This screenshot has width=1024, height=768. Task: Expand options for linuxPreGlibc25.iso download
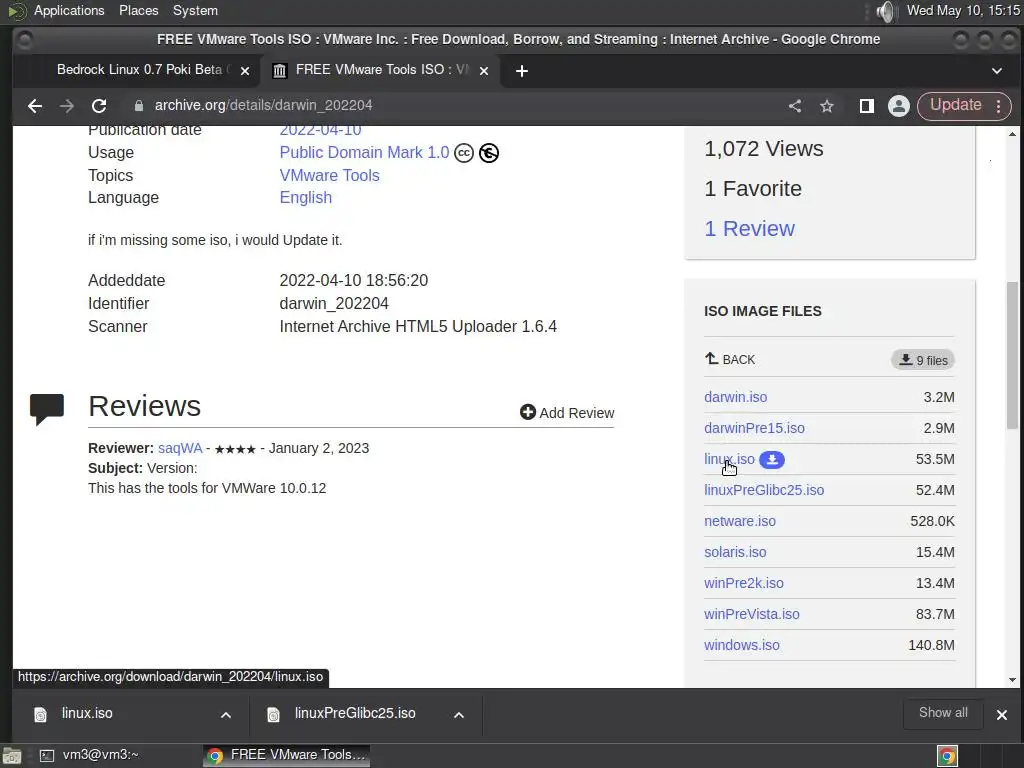click(459, 715)
